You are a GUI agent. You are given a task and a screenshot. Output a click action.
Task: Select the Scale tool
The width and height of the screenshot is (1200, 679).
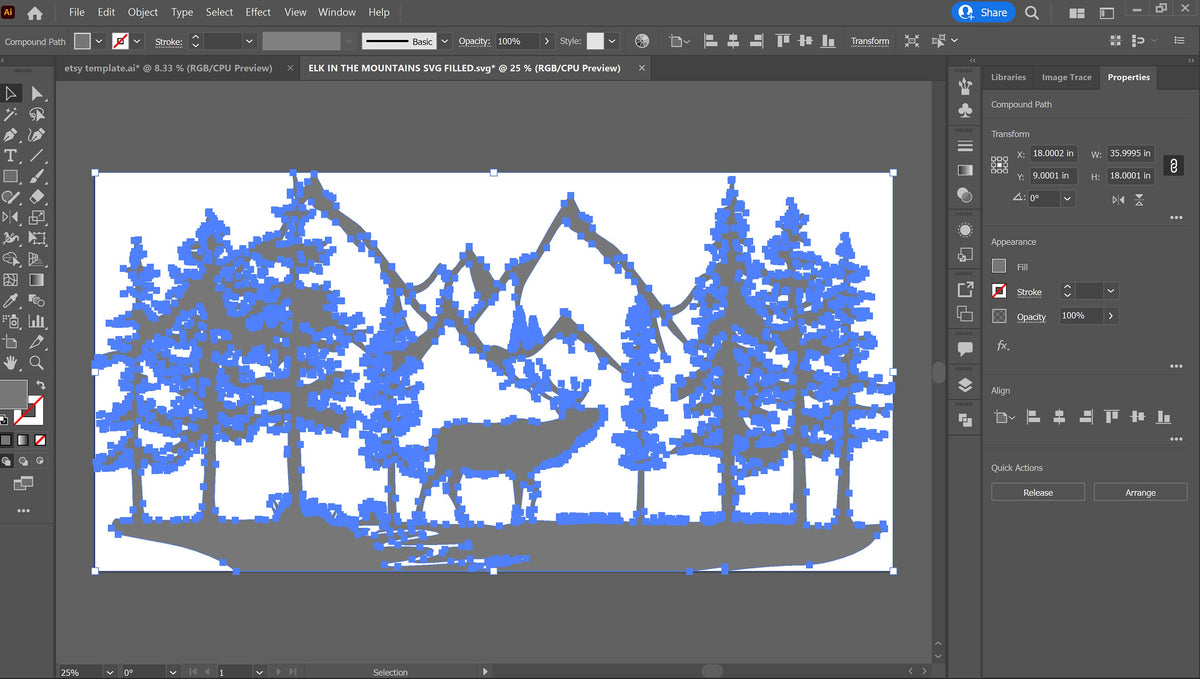(37, 217)
